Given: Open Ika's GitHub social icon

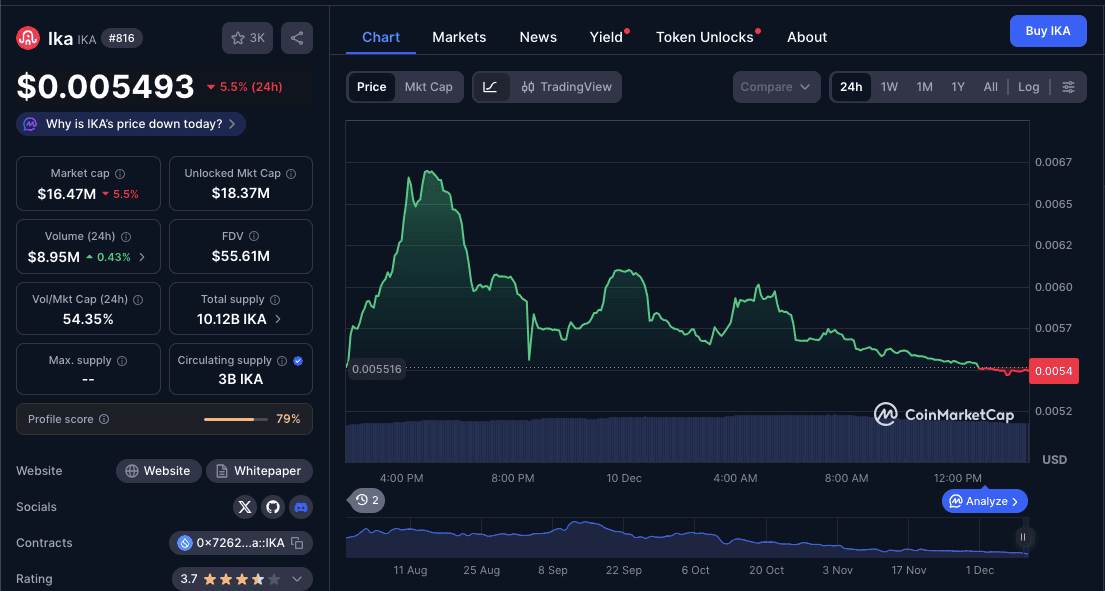Looking at the screenshot, I should 273,507.
